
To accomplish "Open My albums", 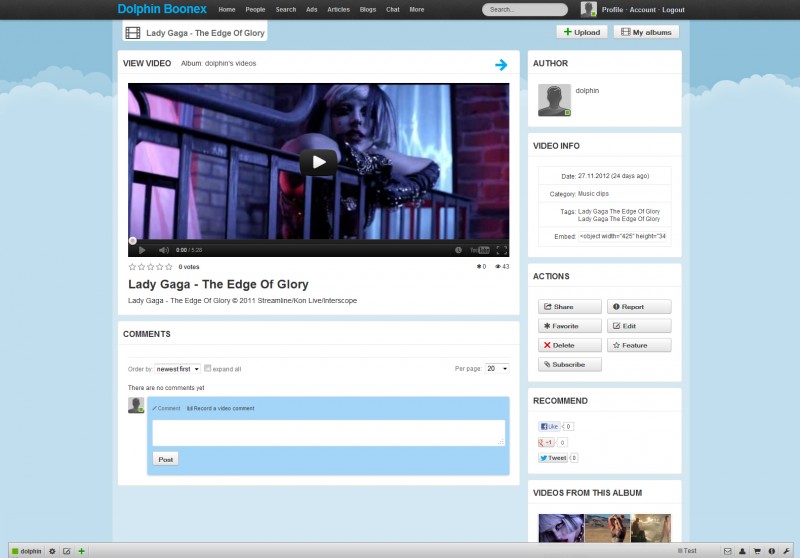I will (x=646, y=32).
